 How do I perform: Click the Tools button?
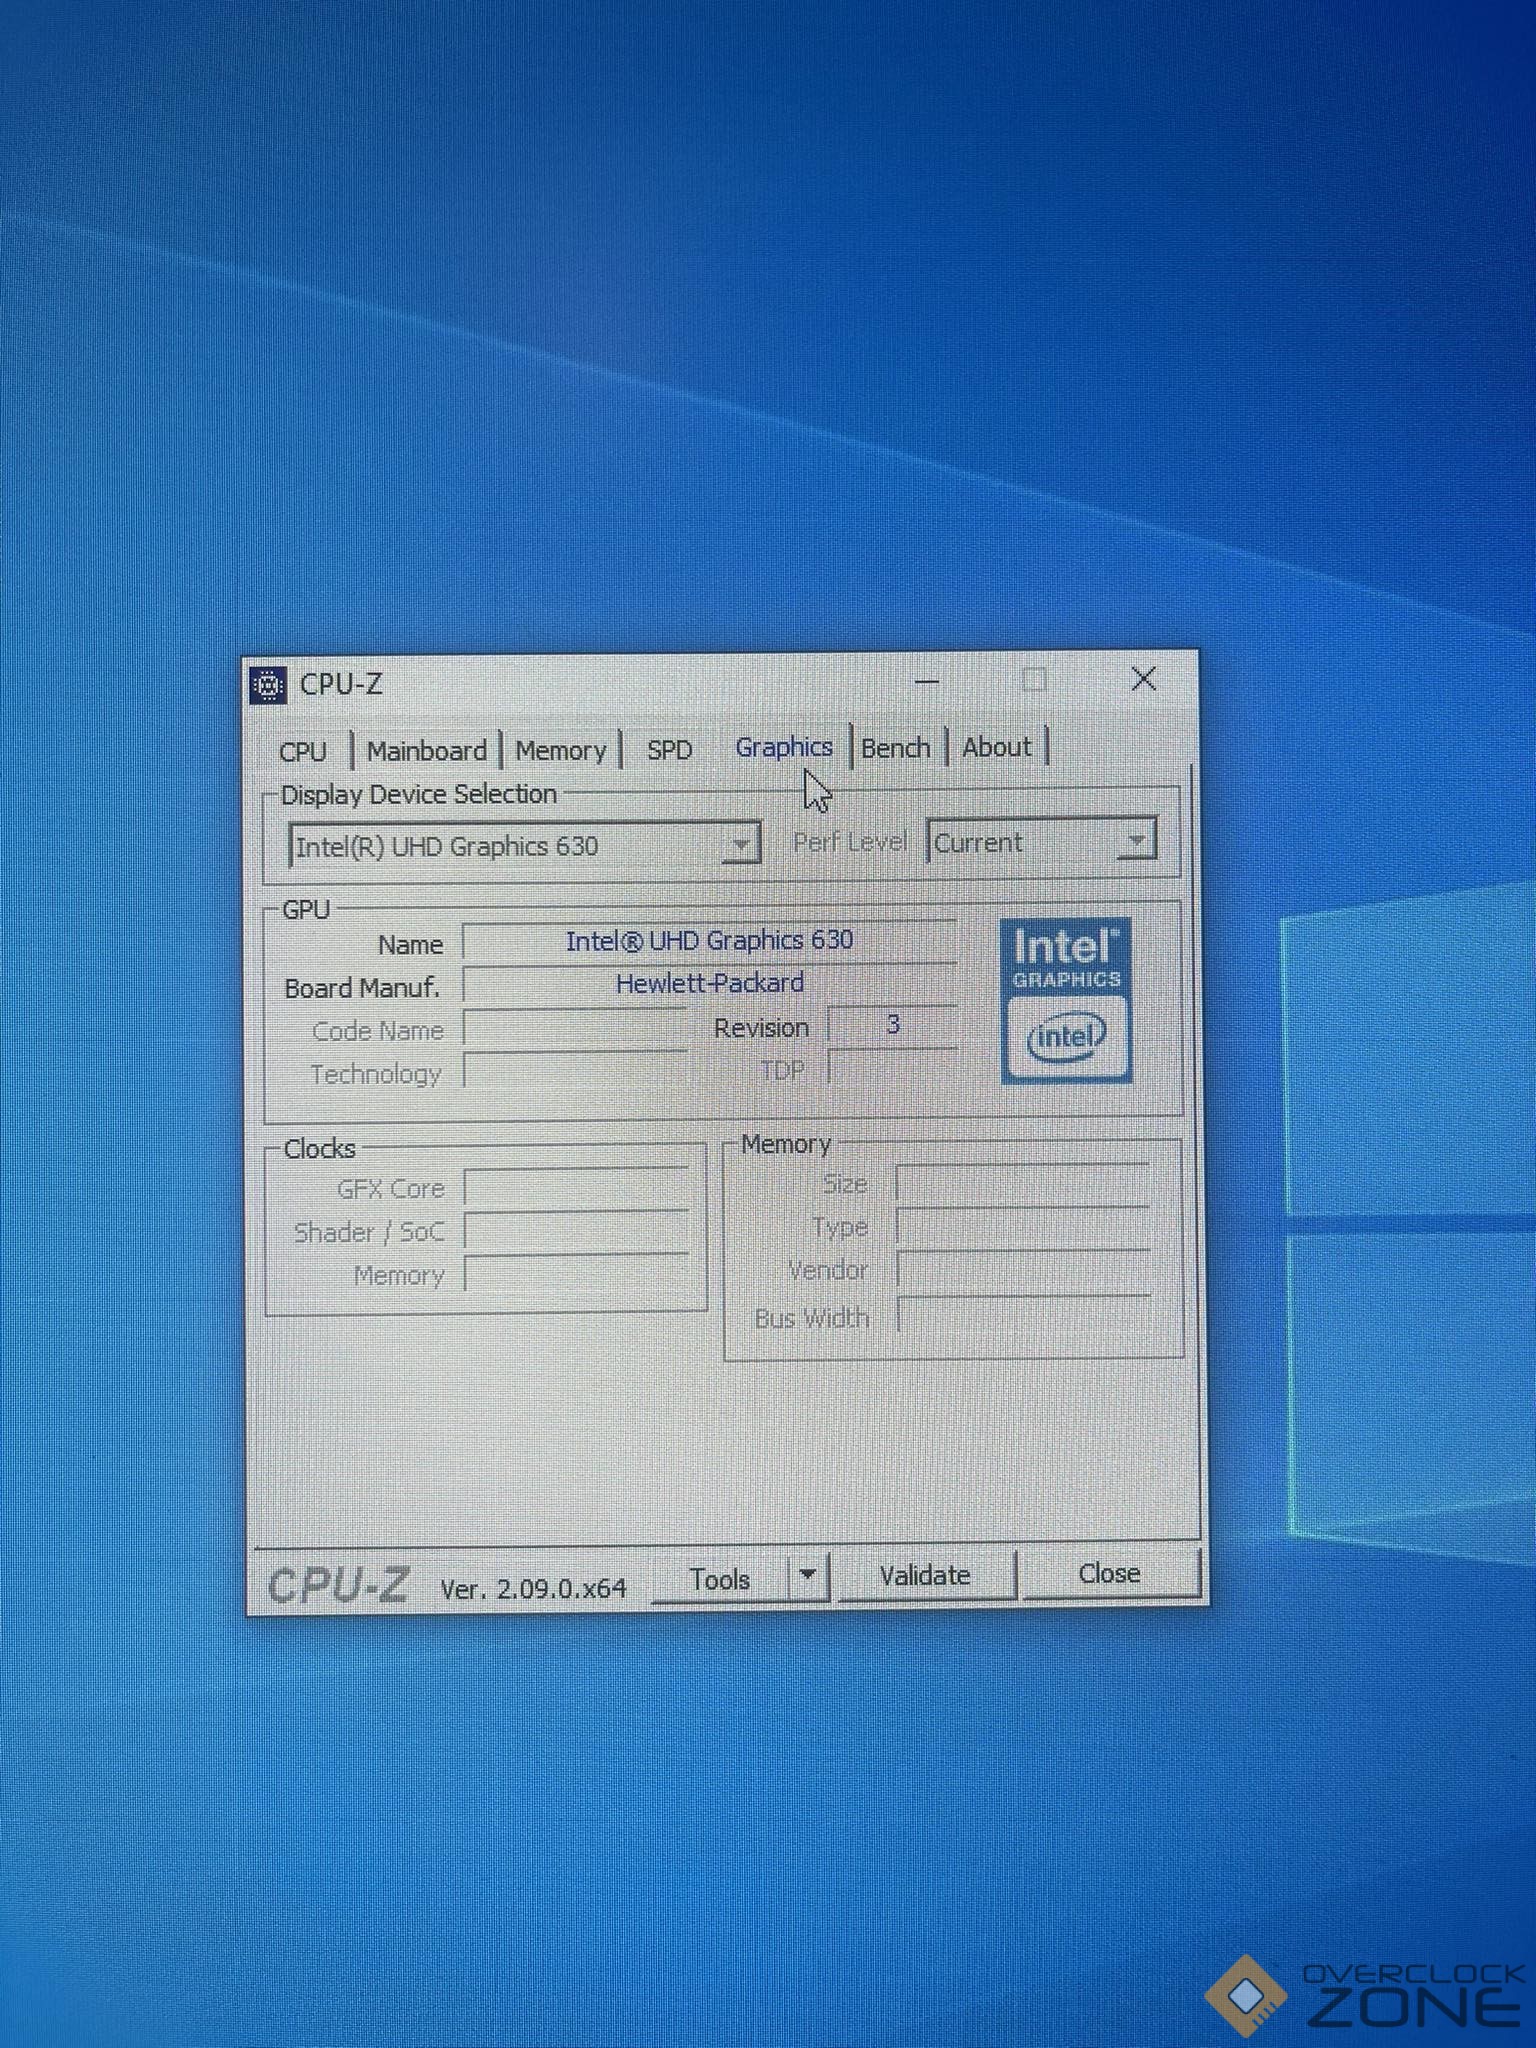[x=720, y=1579]
